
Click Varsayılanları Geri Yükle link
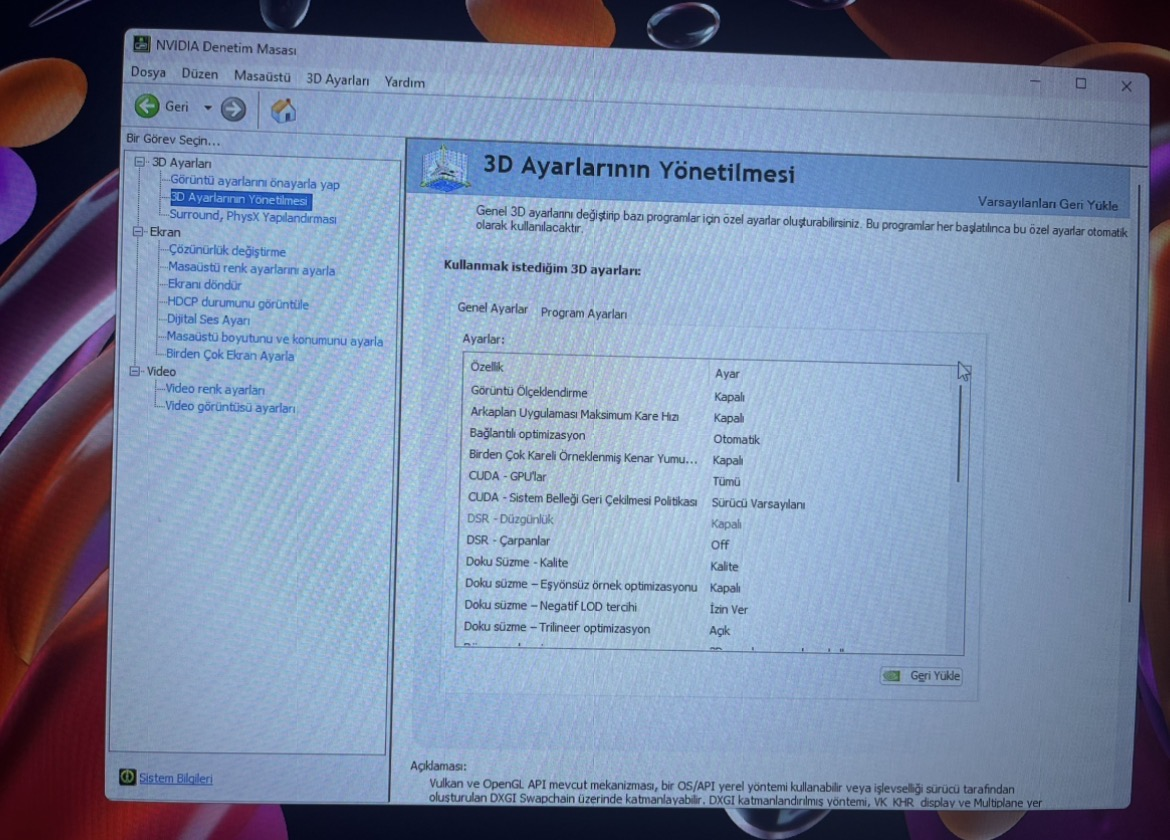click(x=1048, y=203)
